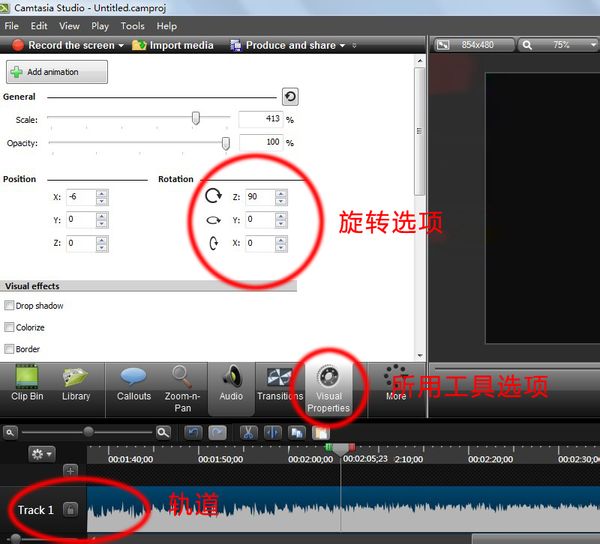600x544 pixels.
Task: Click the Scale percentage input field
Action: pos(261,119)
